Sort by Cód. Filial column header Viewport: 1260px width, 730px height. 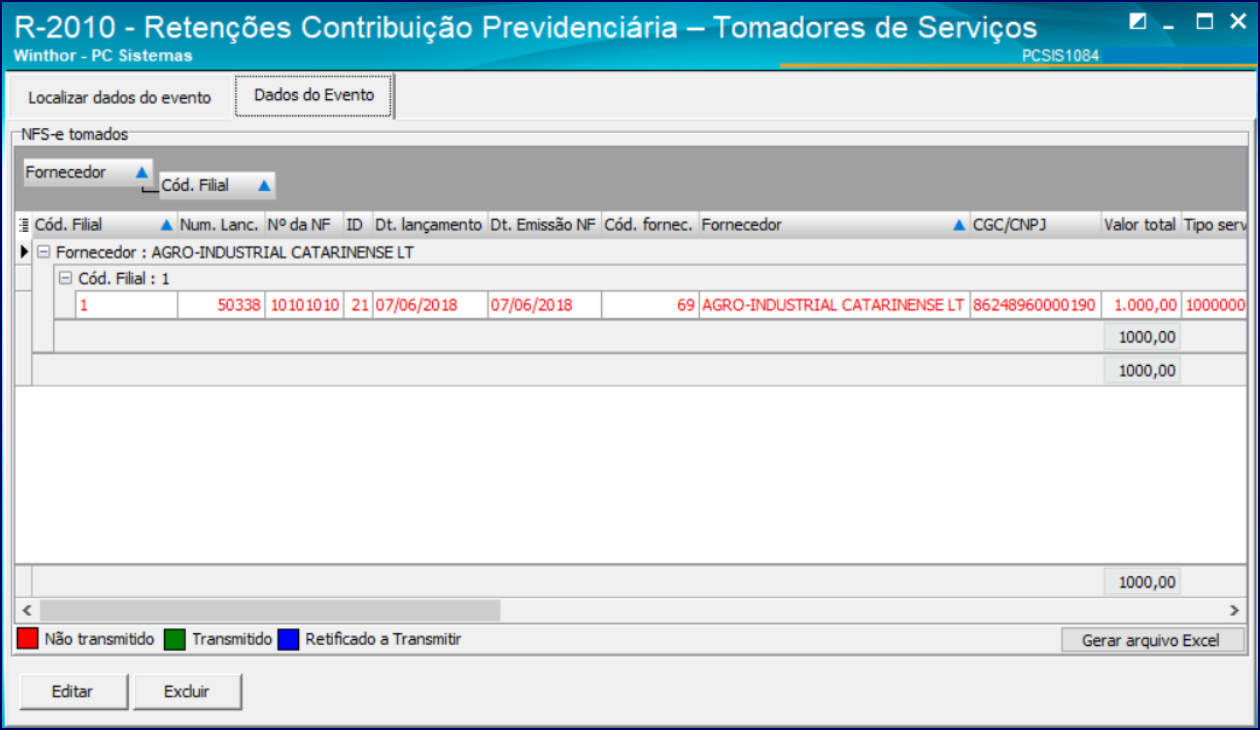(104, 225)
